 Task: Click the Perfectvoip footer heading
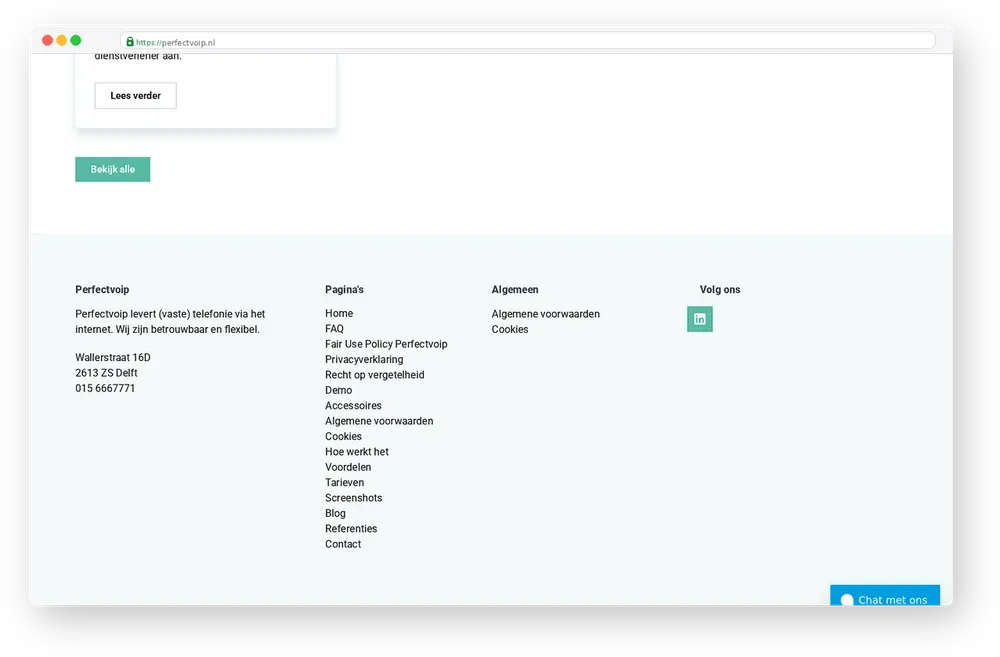pos(102,289)
